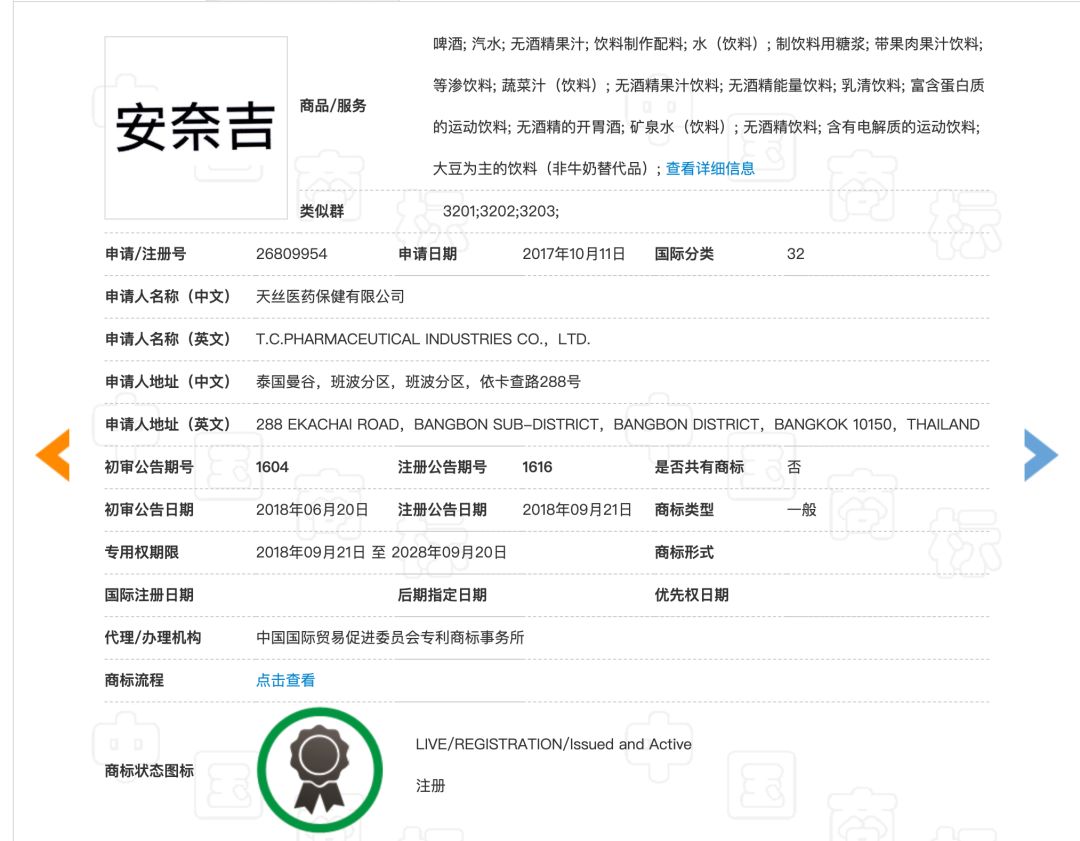Click the 商品/服务 label

(333, 105)
